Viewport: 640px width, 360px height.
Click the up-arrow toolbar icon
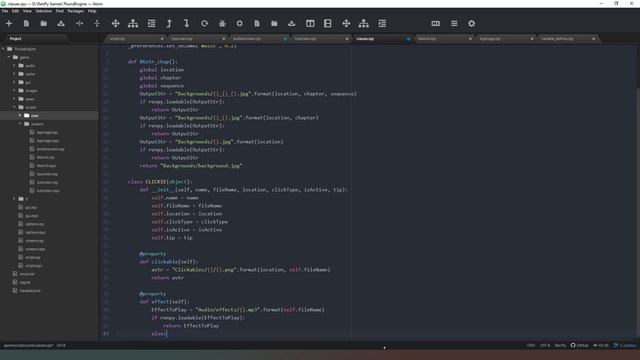(x=169, y=24)
